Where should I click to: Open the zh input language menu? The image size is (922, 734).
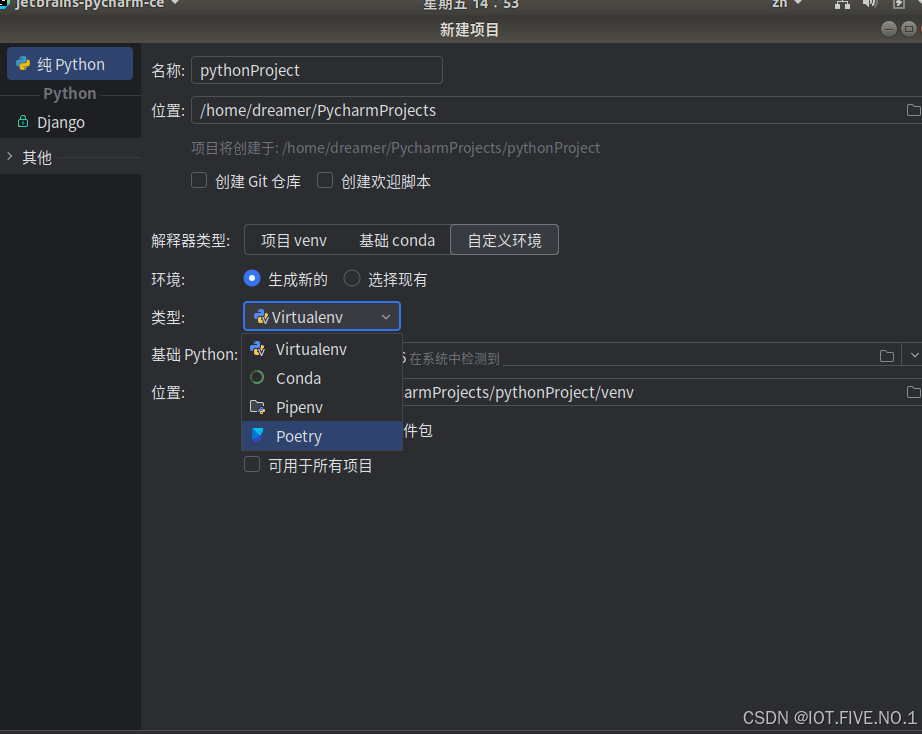pos(786,4)
